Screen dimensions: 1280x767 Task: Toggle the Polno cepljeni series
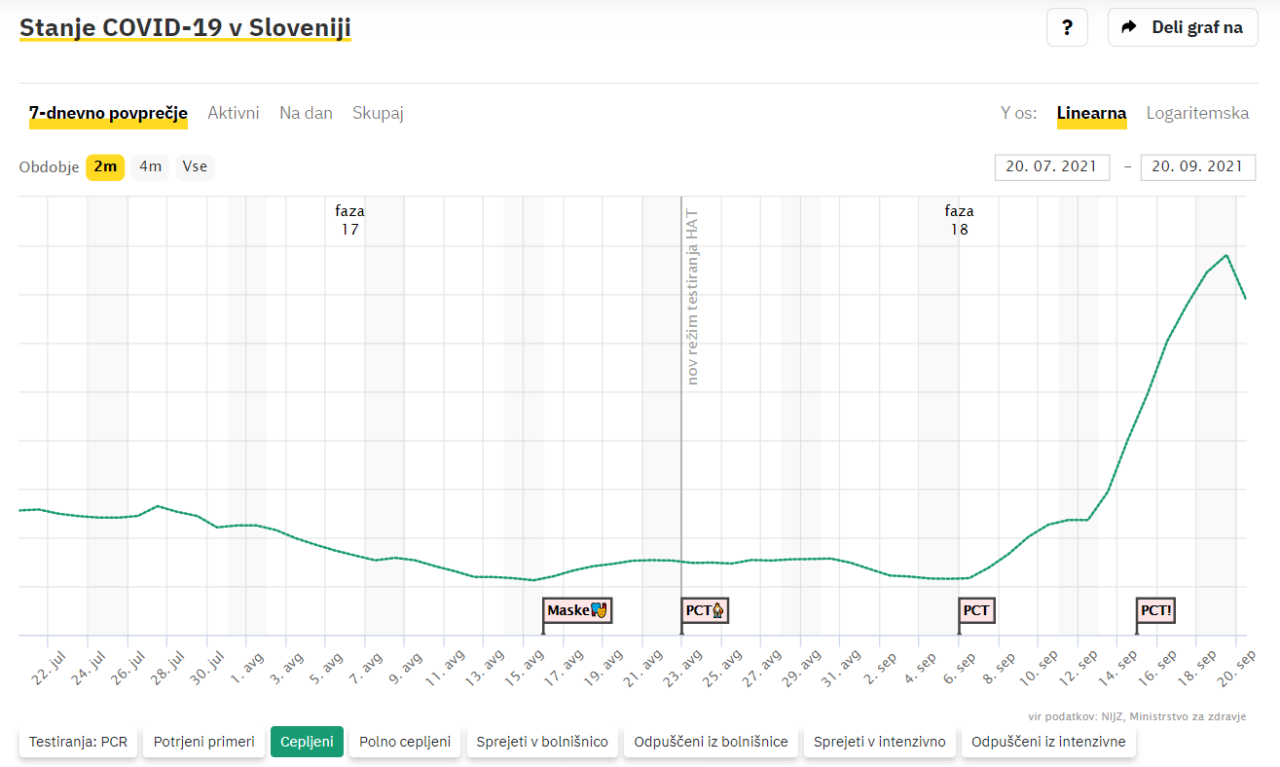pos(405,742)
